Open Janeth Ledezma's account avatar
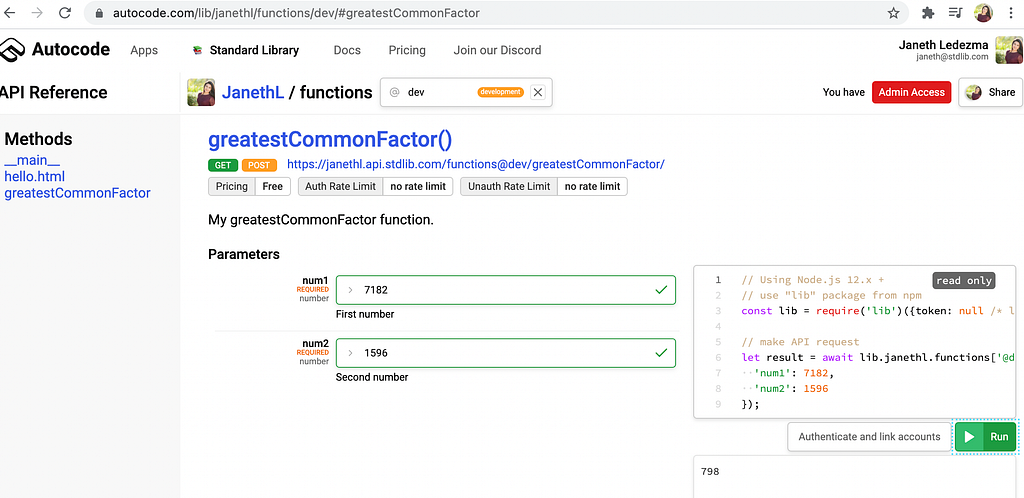This screenshot has height=498, width=1024. (x=1009, y=50)
